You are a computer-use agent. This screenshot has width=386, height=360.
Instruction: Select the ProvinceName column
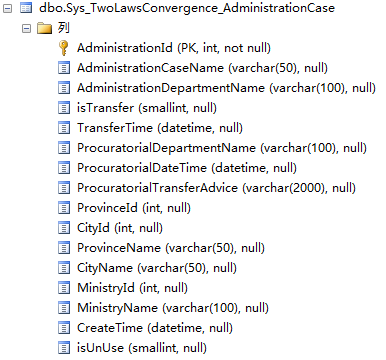point(171,248)
